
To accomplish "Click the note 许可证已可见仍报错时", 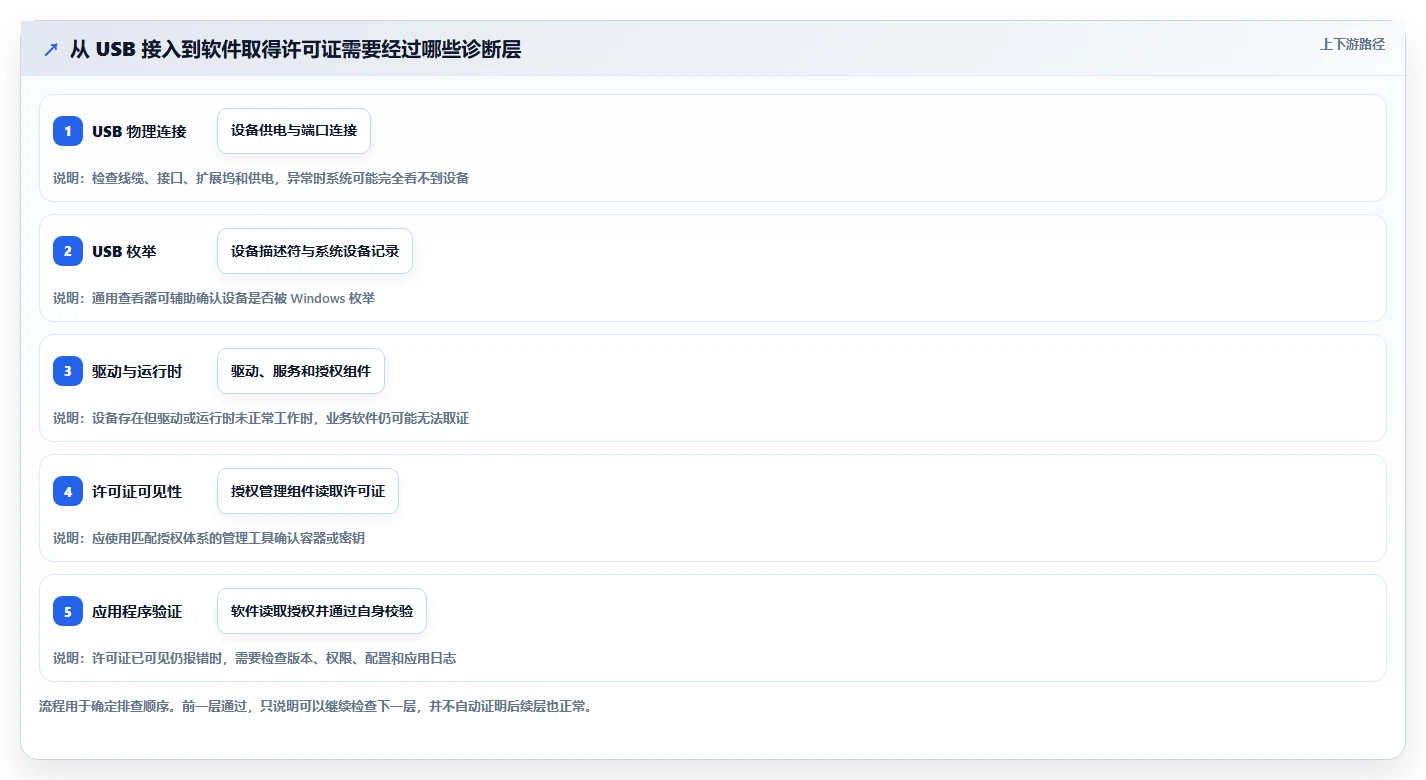I will 255,658.
